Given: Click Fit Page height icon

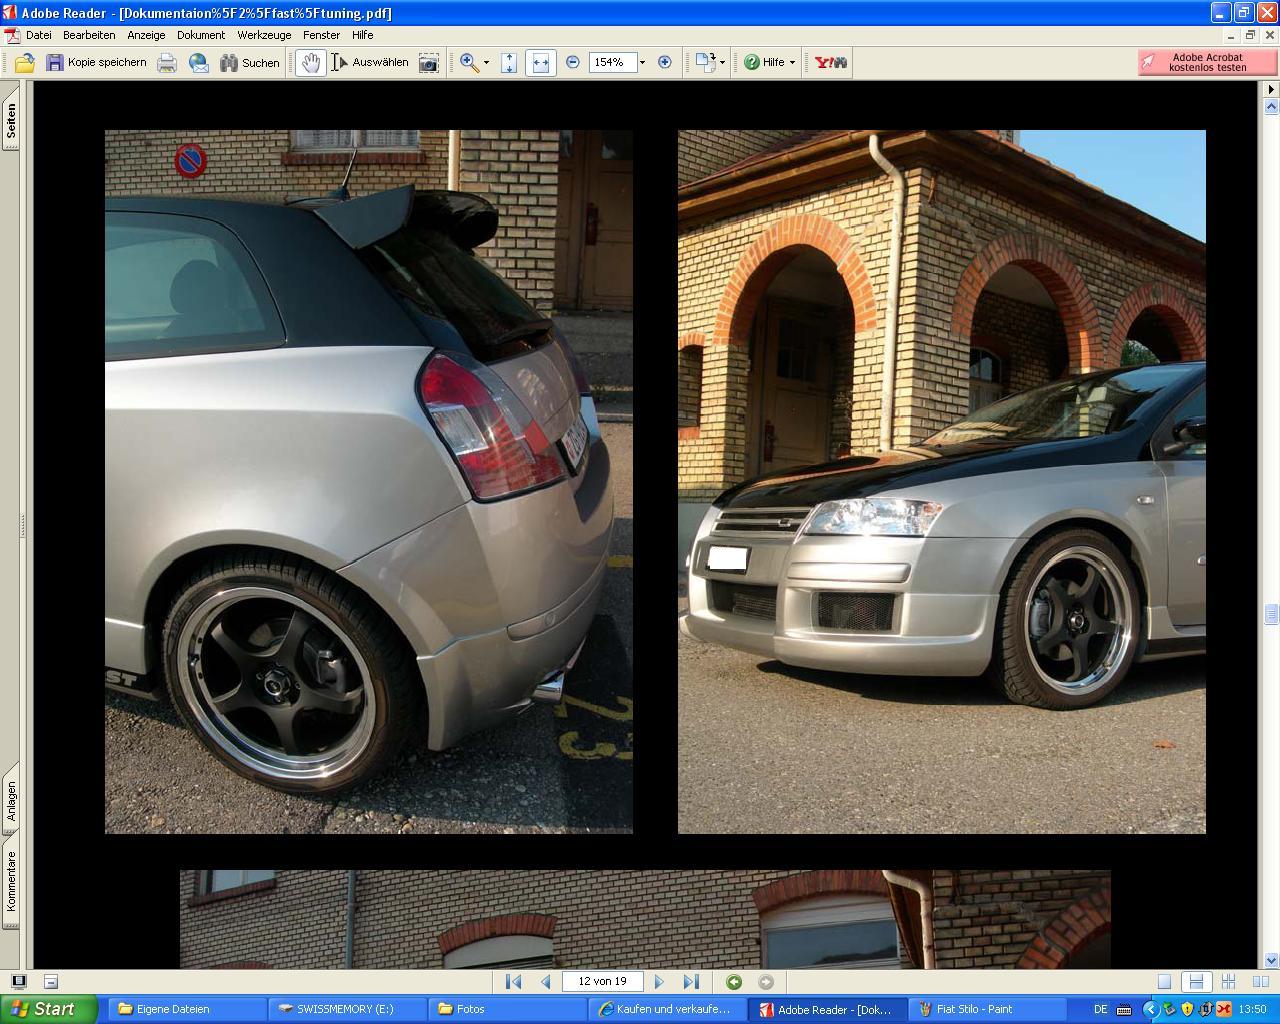Looking at the screenshot, I should [x=509, y=63].
